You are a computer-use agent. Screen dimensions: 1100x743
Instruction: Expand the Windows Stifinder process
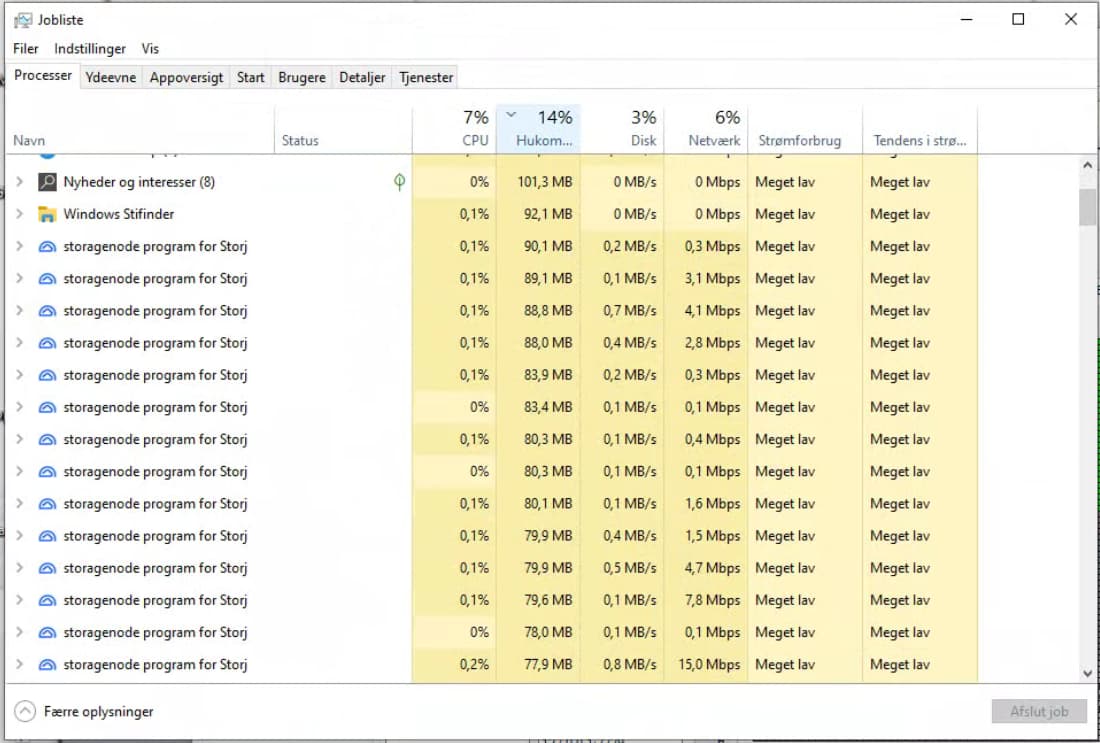pos(19,214)
